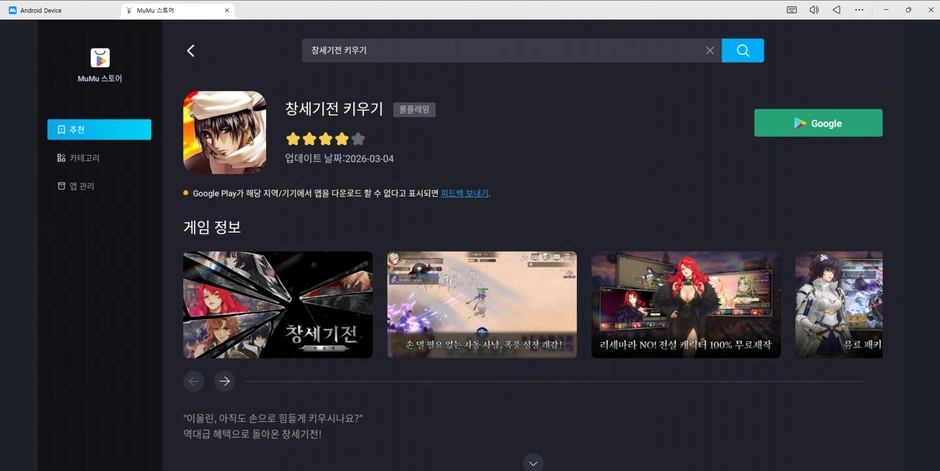Click the volume speaker icon
The image size is (940, 471).
pos(814,10)
